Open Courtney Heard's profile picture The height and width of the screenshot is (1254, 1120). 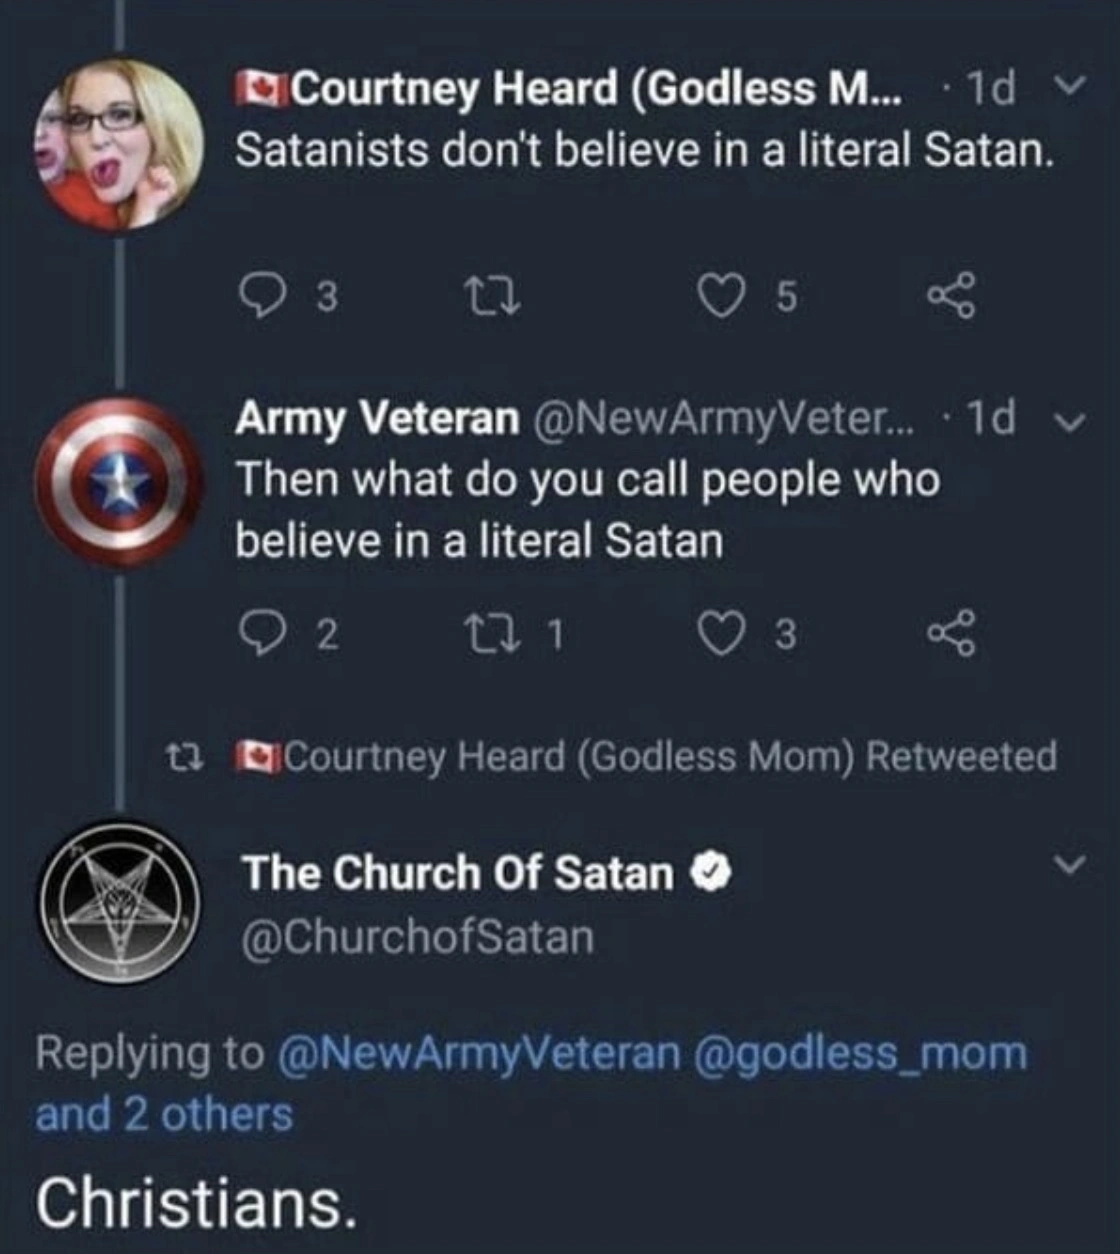(120, 144)
